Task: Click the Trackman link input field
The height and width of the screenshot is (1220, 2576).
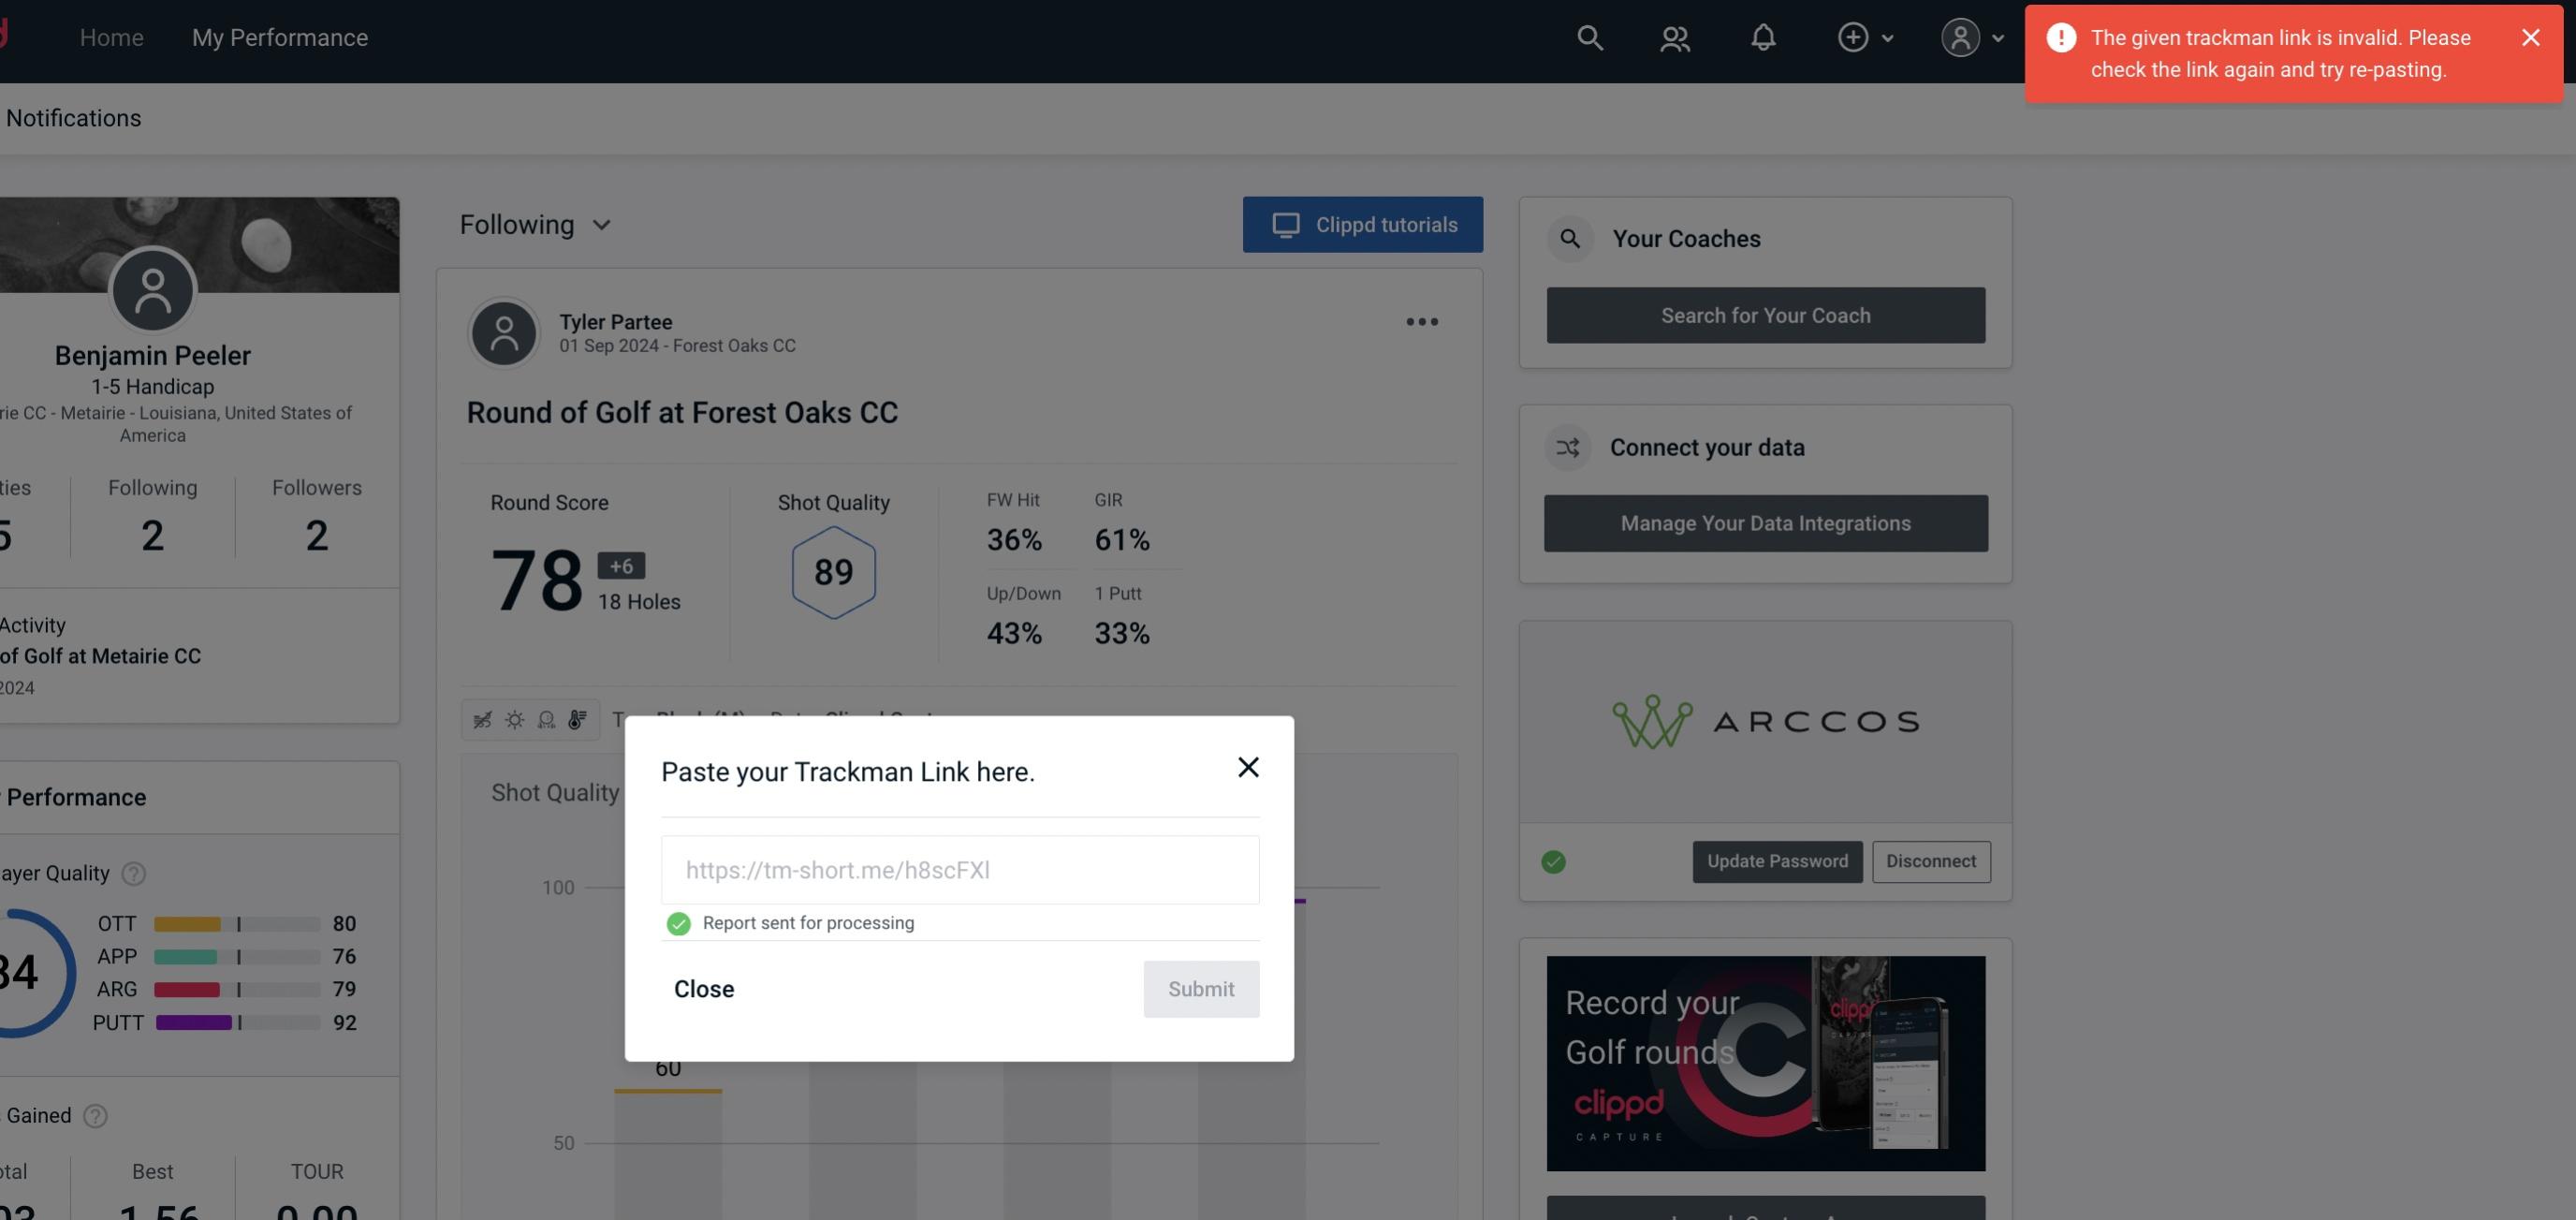Action: pyautogui.click(x=961, y=868)
